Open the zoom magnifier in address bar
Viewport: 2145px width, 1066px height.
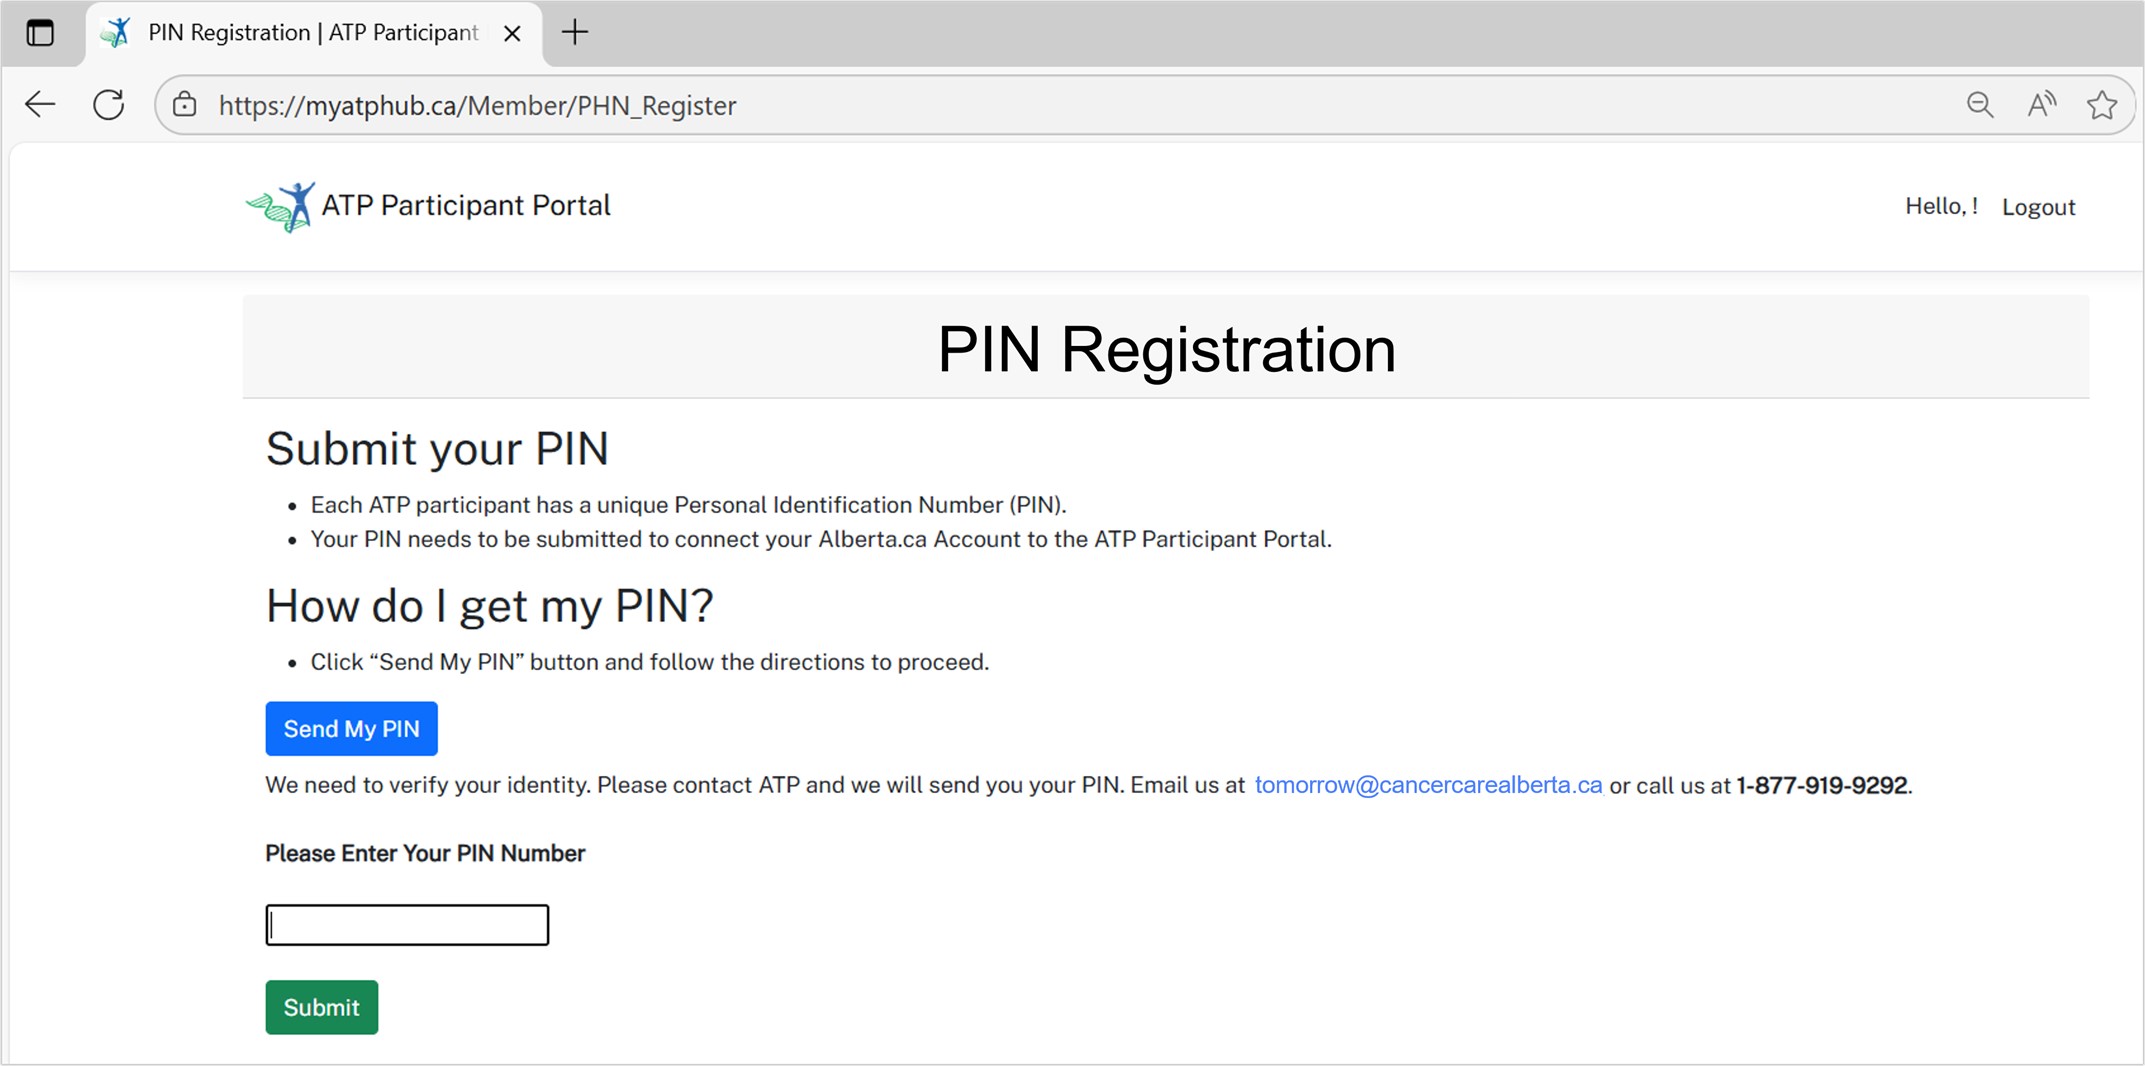pyautogui.click(x=1979, y=105)
